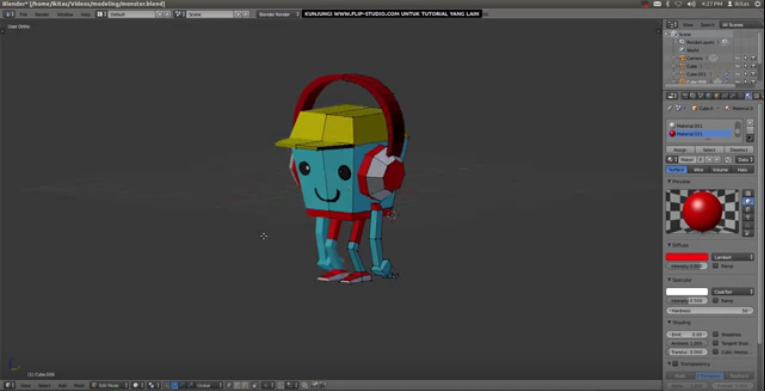Collapse the Preview panel
765x391 pixels.
pyautogui.click(x=669, y=181)
